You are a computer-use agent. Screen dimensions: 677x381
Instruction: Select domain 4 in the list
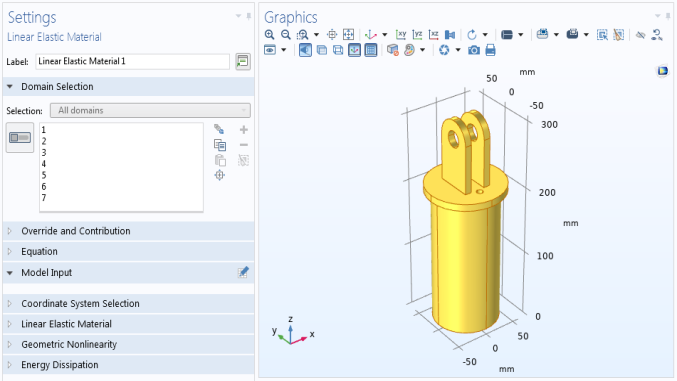coord(121,164)
